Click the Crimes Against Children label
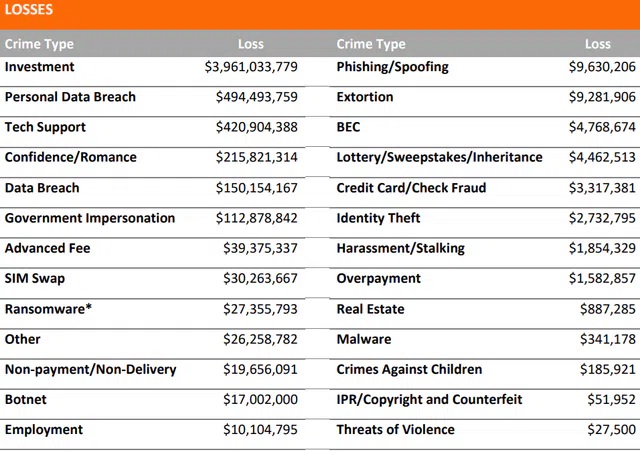This screenshot has height=451, width=640. 410,369
